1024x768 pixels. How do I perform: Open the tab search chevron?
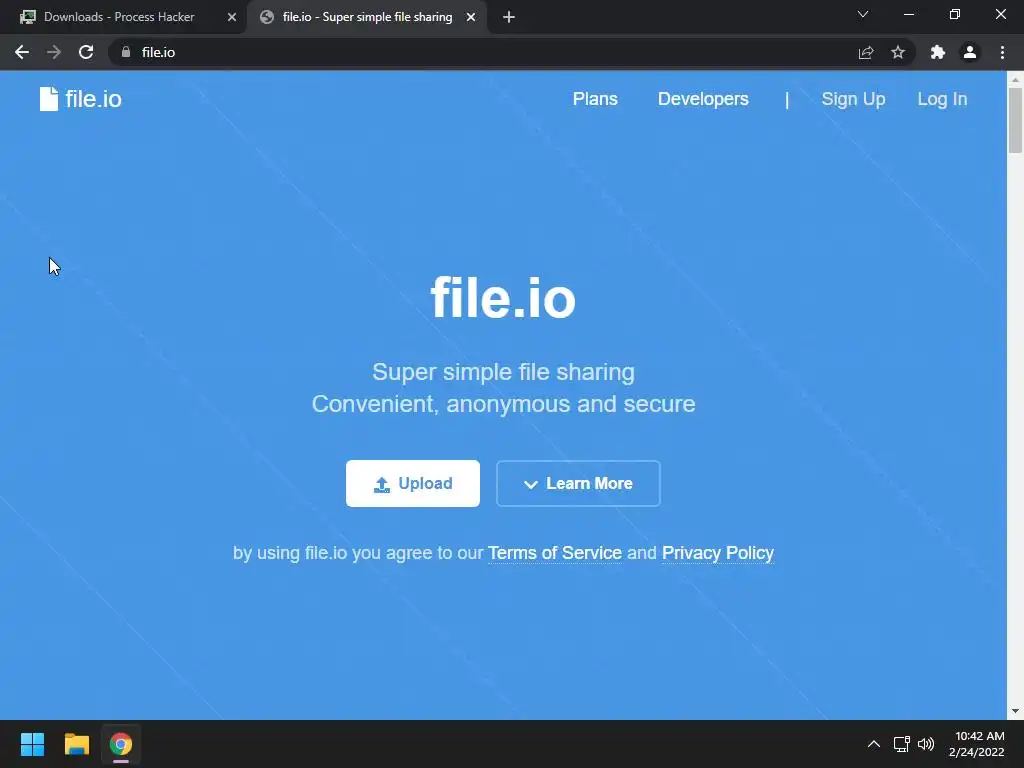[863, 14]
